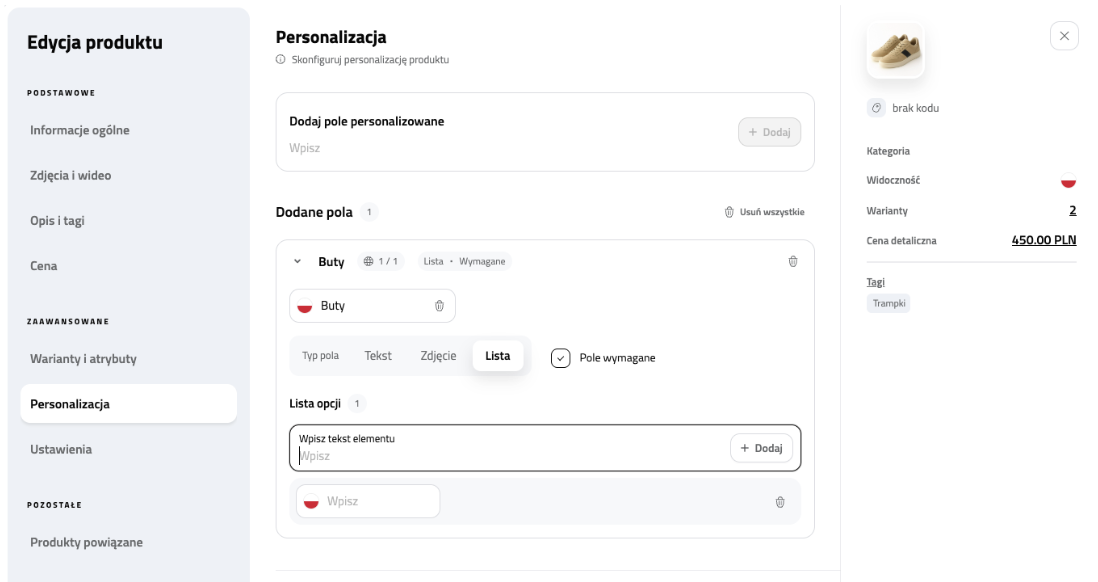This screenshot has width=1098, height=582.
Task: Click the Dodaj button under Lista opcji
Action: point(762,448)
